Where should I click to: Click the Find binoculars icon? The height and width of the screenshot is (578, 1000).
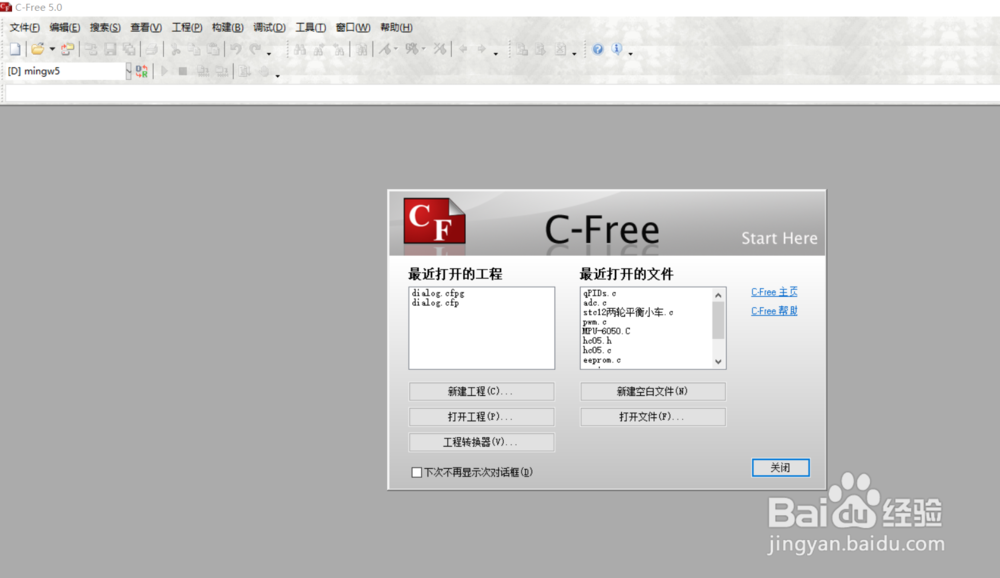[x=300, y=49]
